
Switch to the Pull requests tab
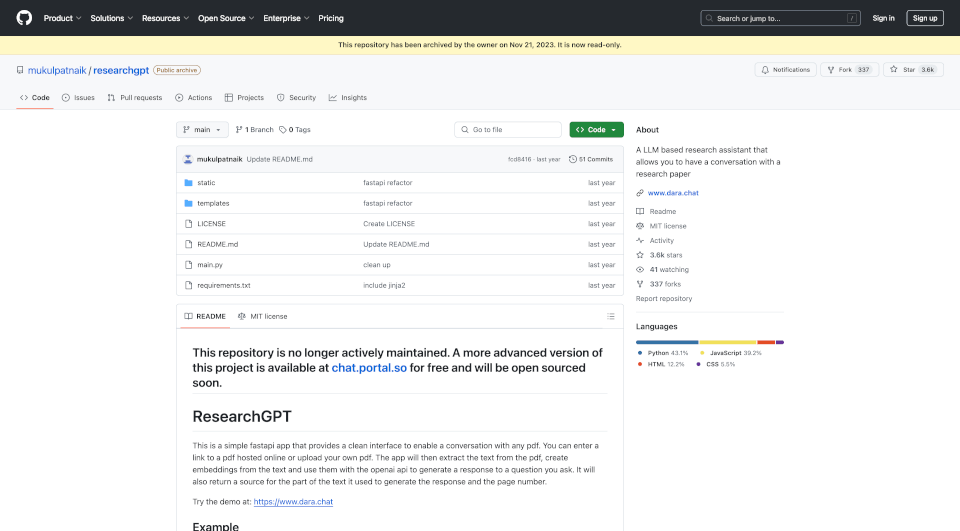pos(135,98)
